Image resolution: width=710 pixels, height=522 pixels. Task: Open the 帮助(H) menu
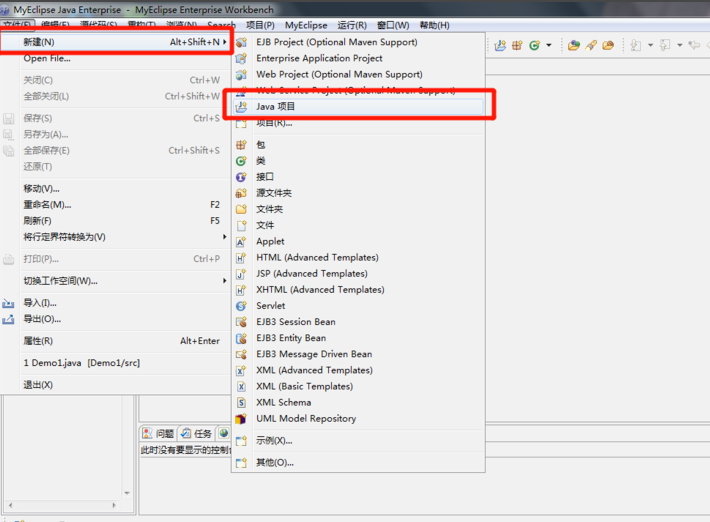[435, 25]
